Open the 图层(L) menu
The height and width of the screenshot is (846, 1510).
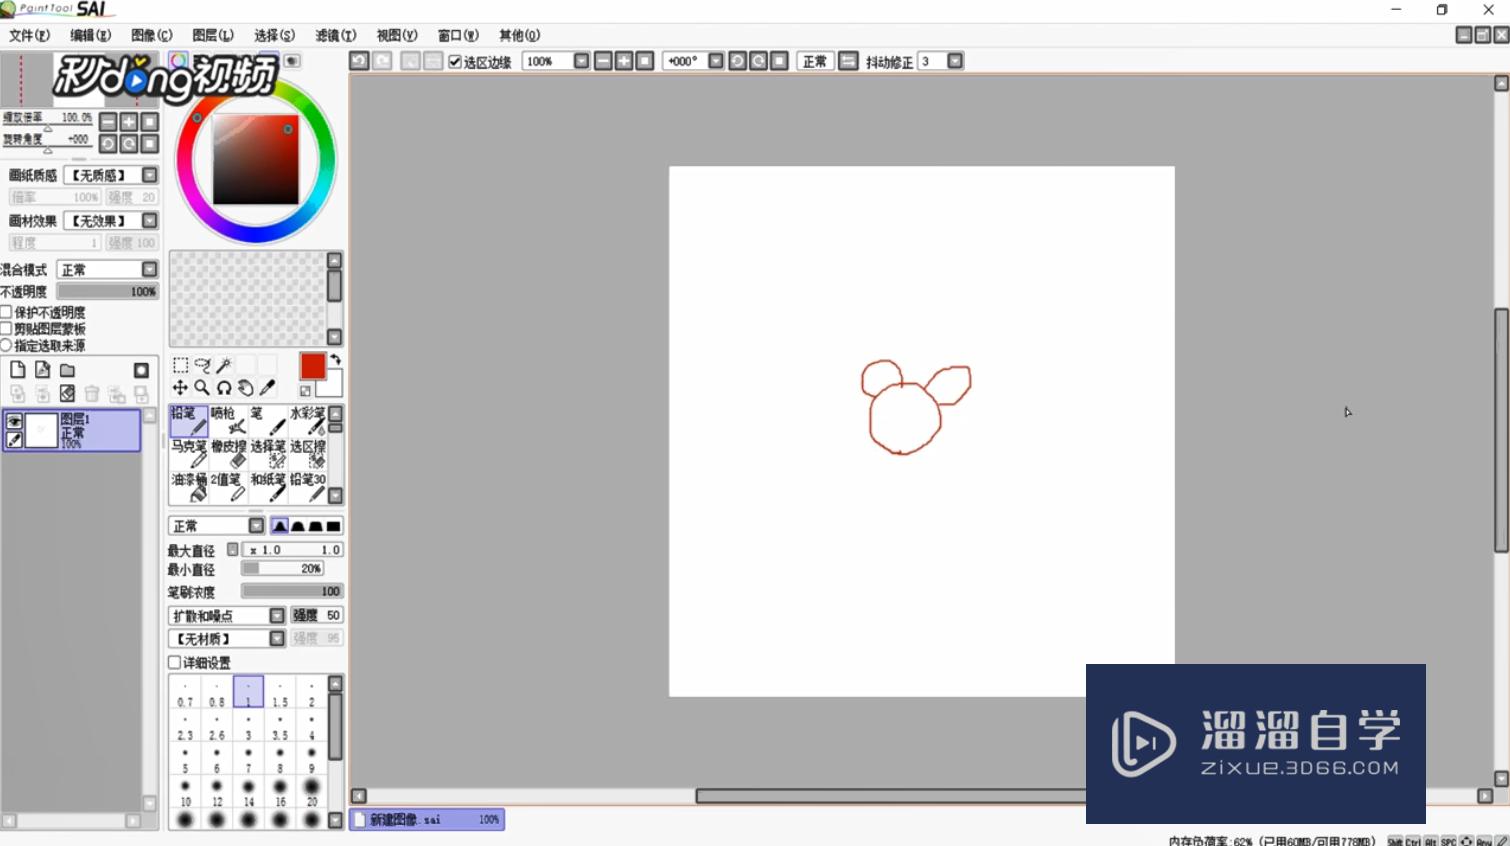213,35
